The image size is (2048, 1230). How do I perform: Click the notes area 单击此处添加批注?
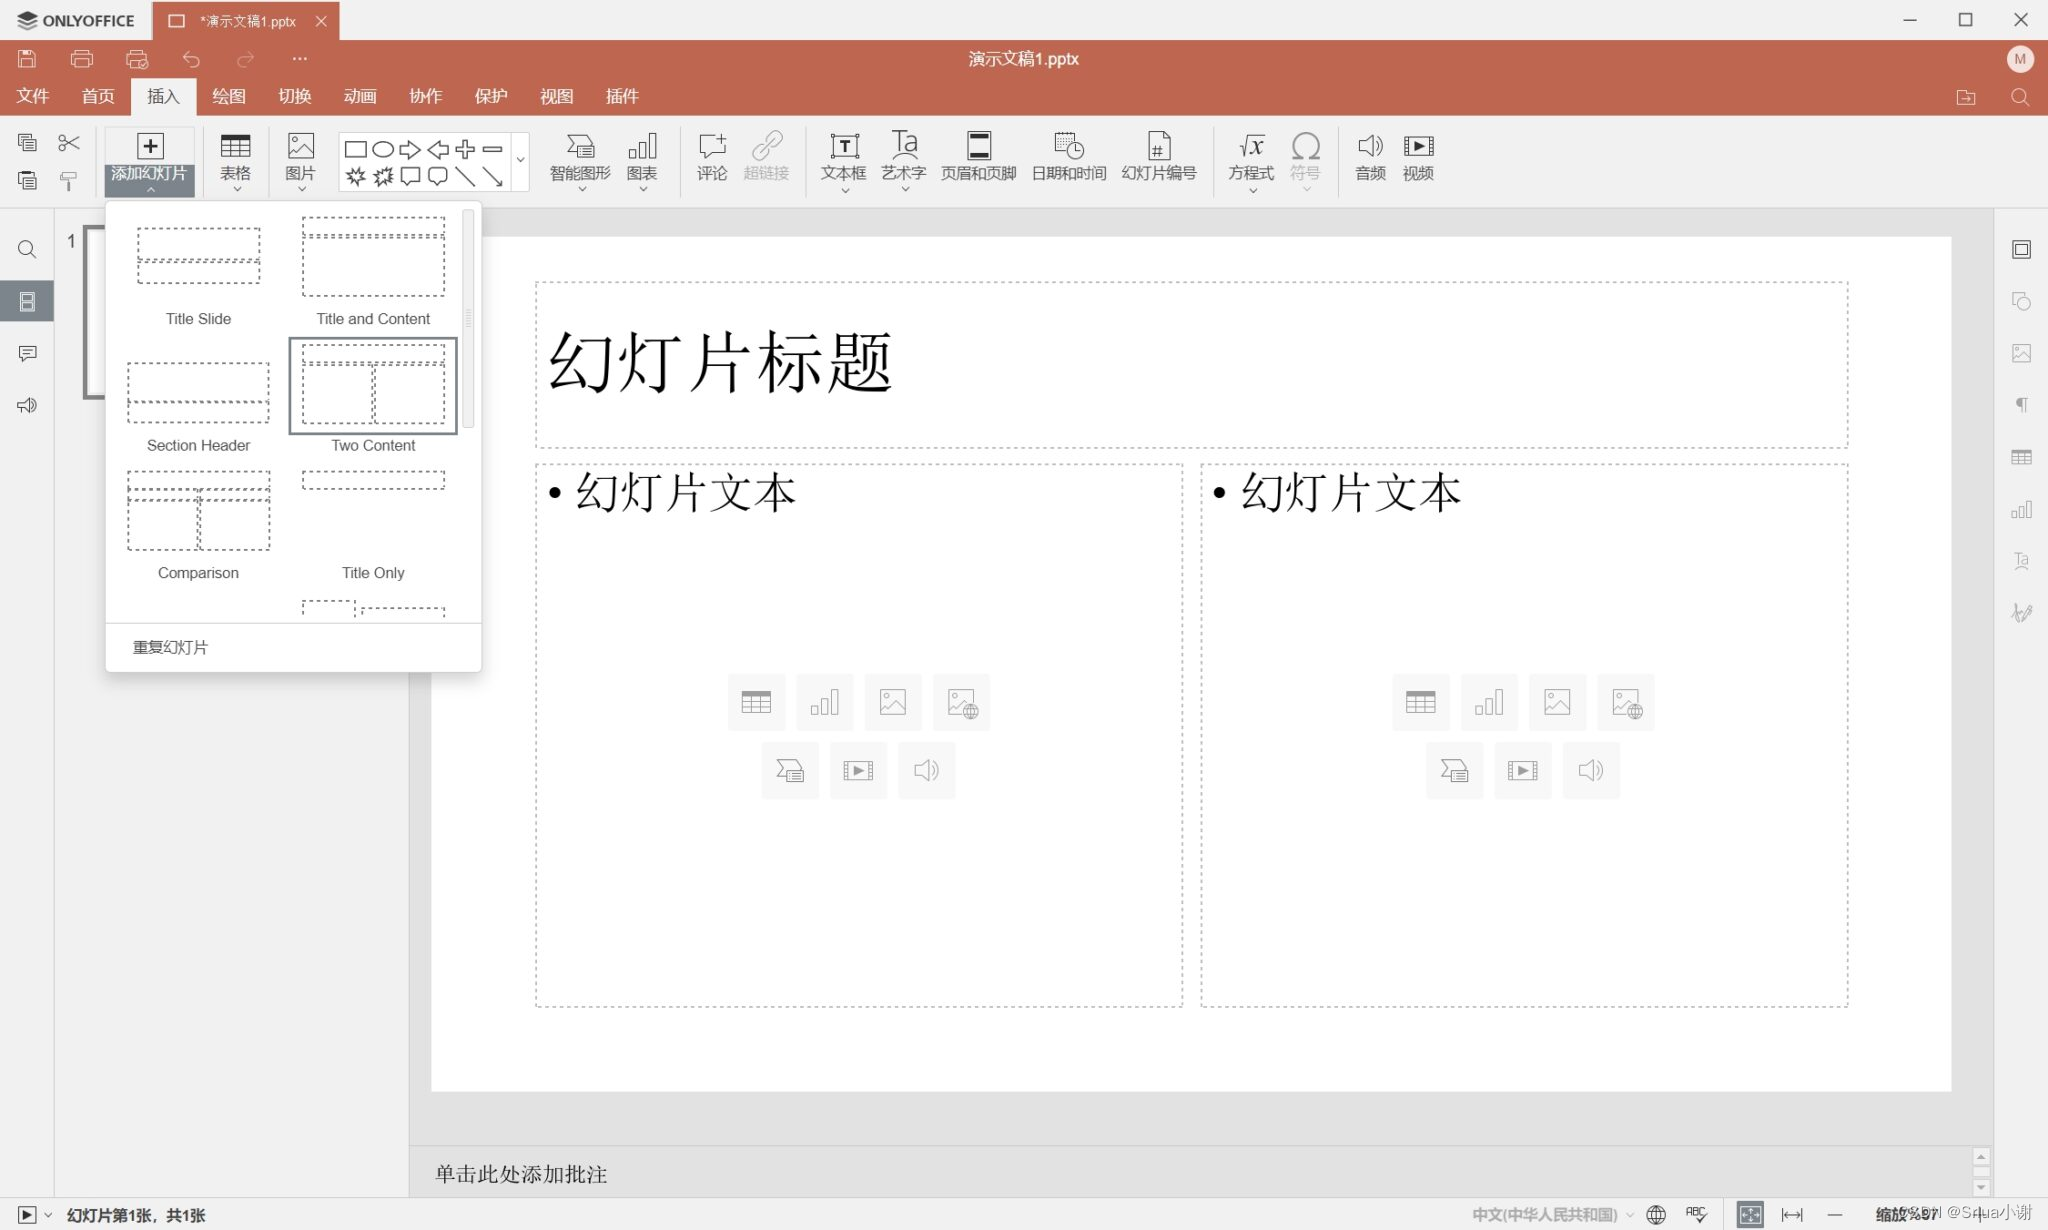(x=521, y=1174)
